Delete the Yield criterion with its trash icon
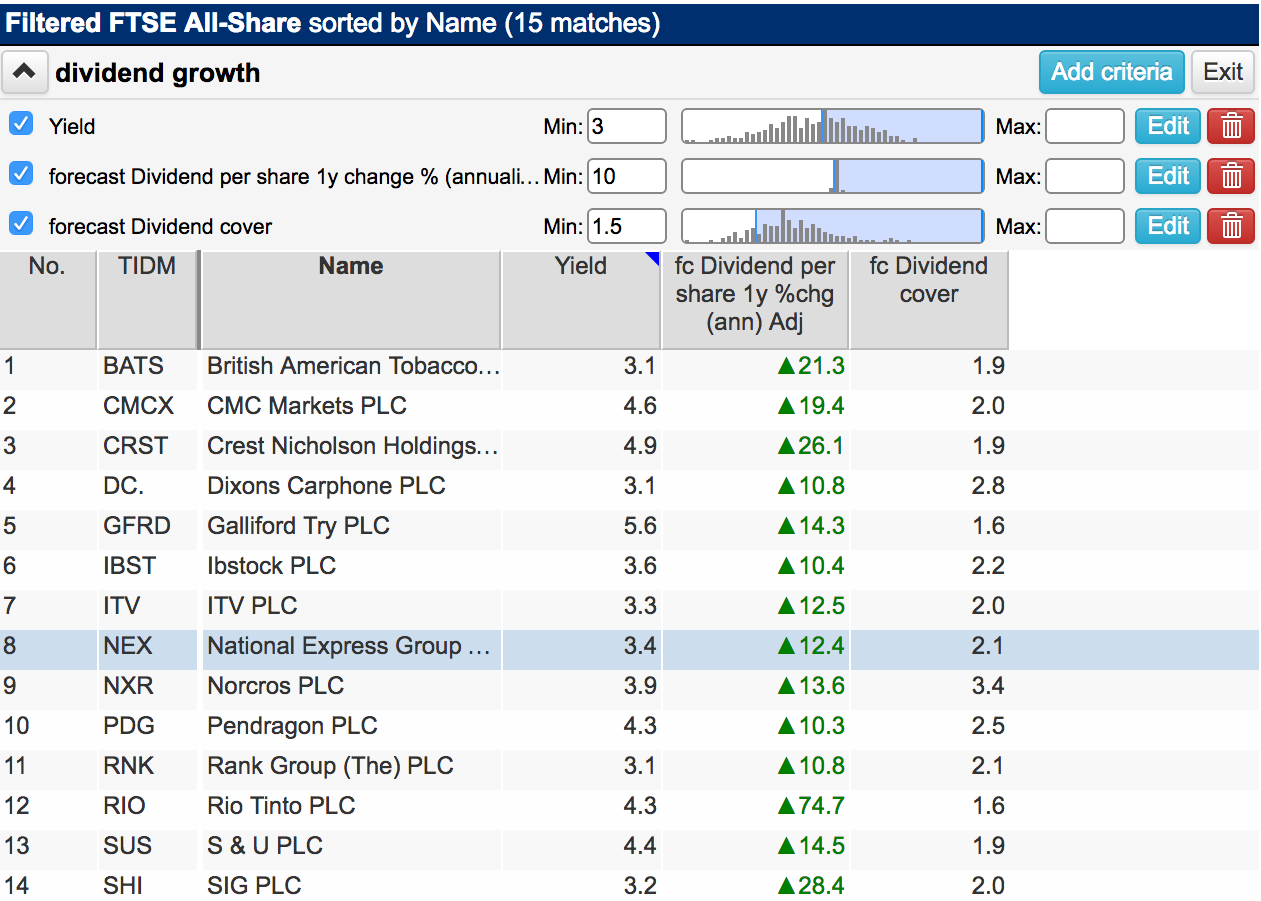This screenshot has width=1261, height=901. [x=1232, y=126]
